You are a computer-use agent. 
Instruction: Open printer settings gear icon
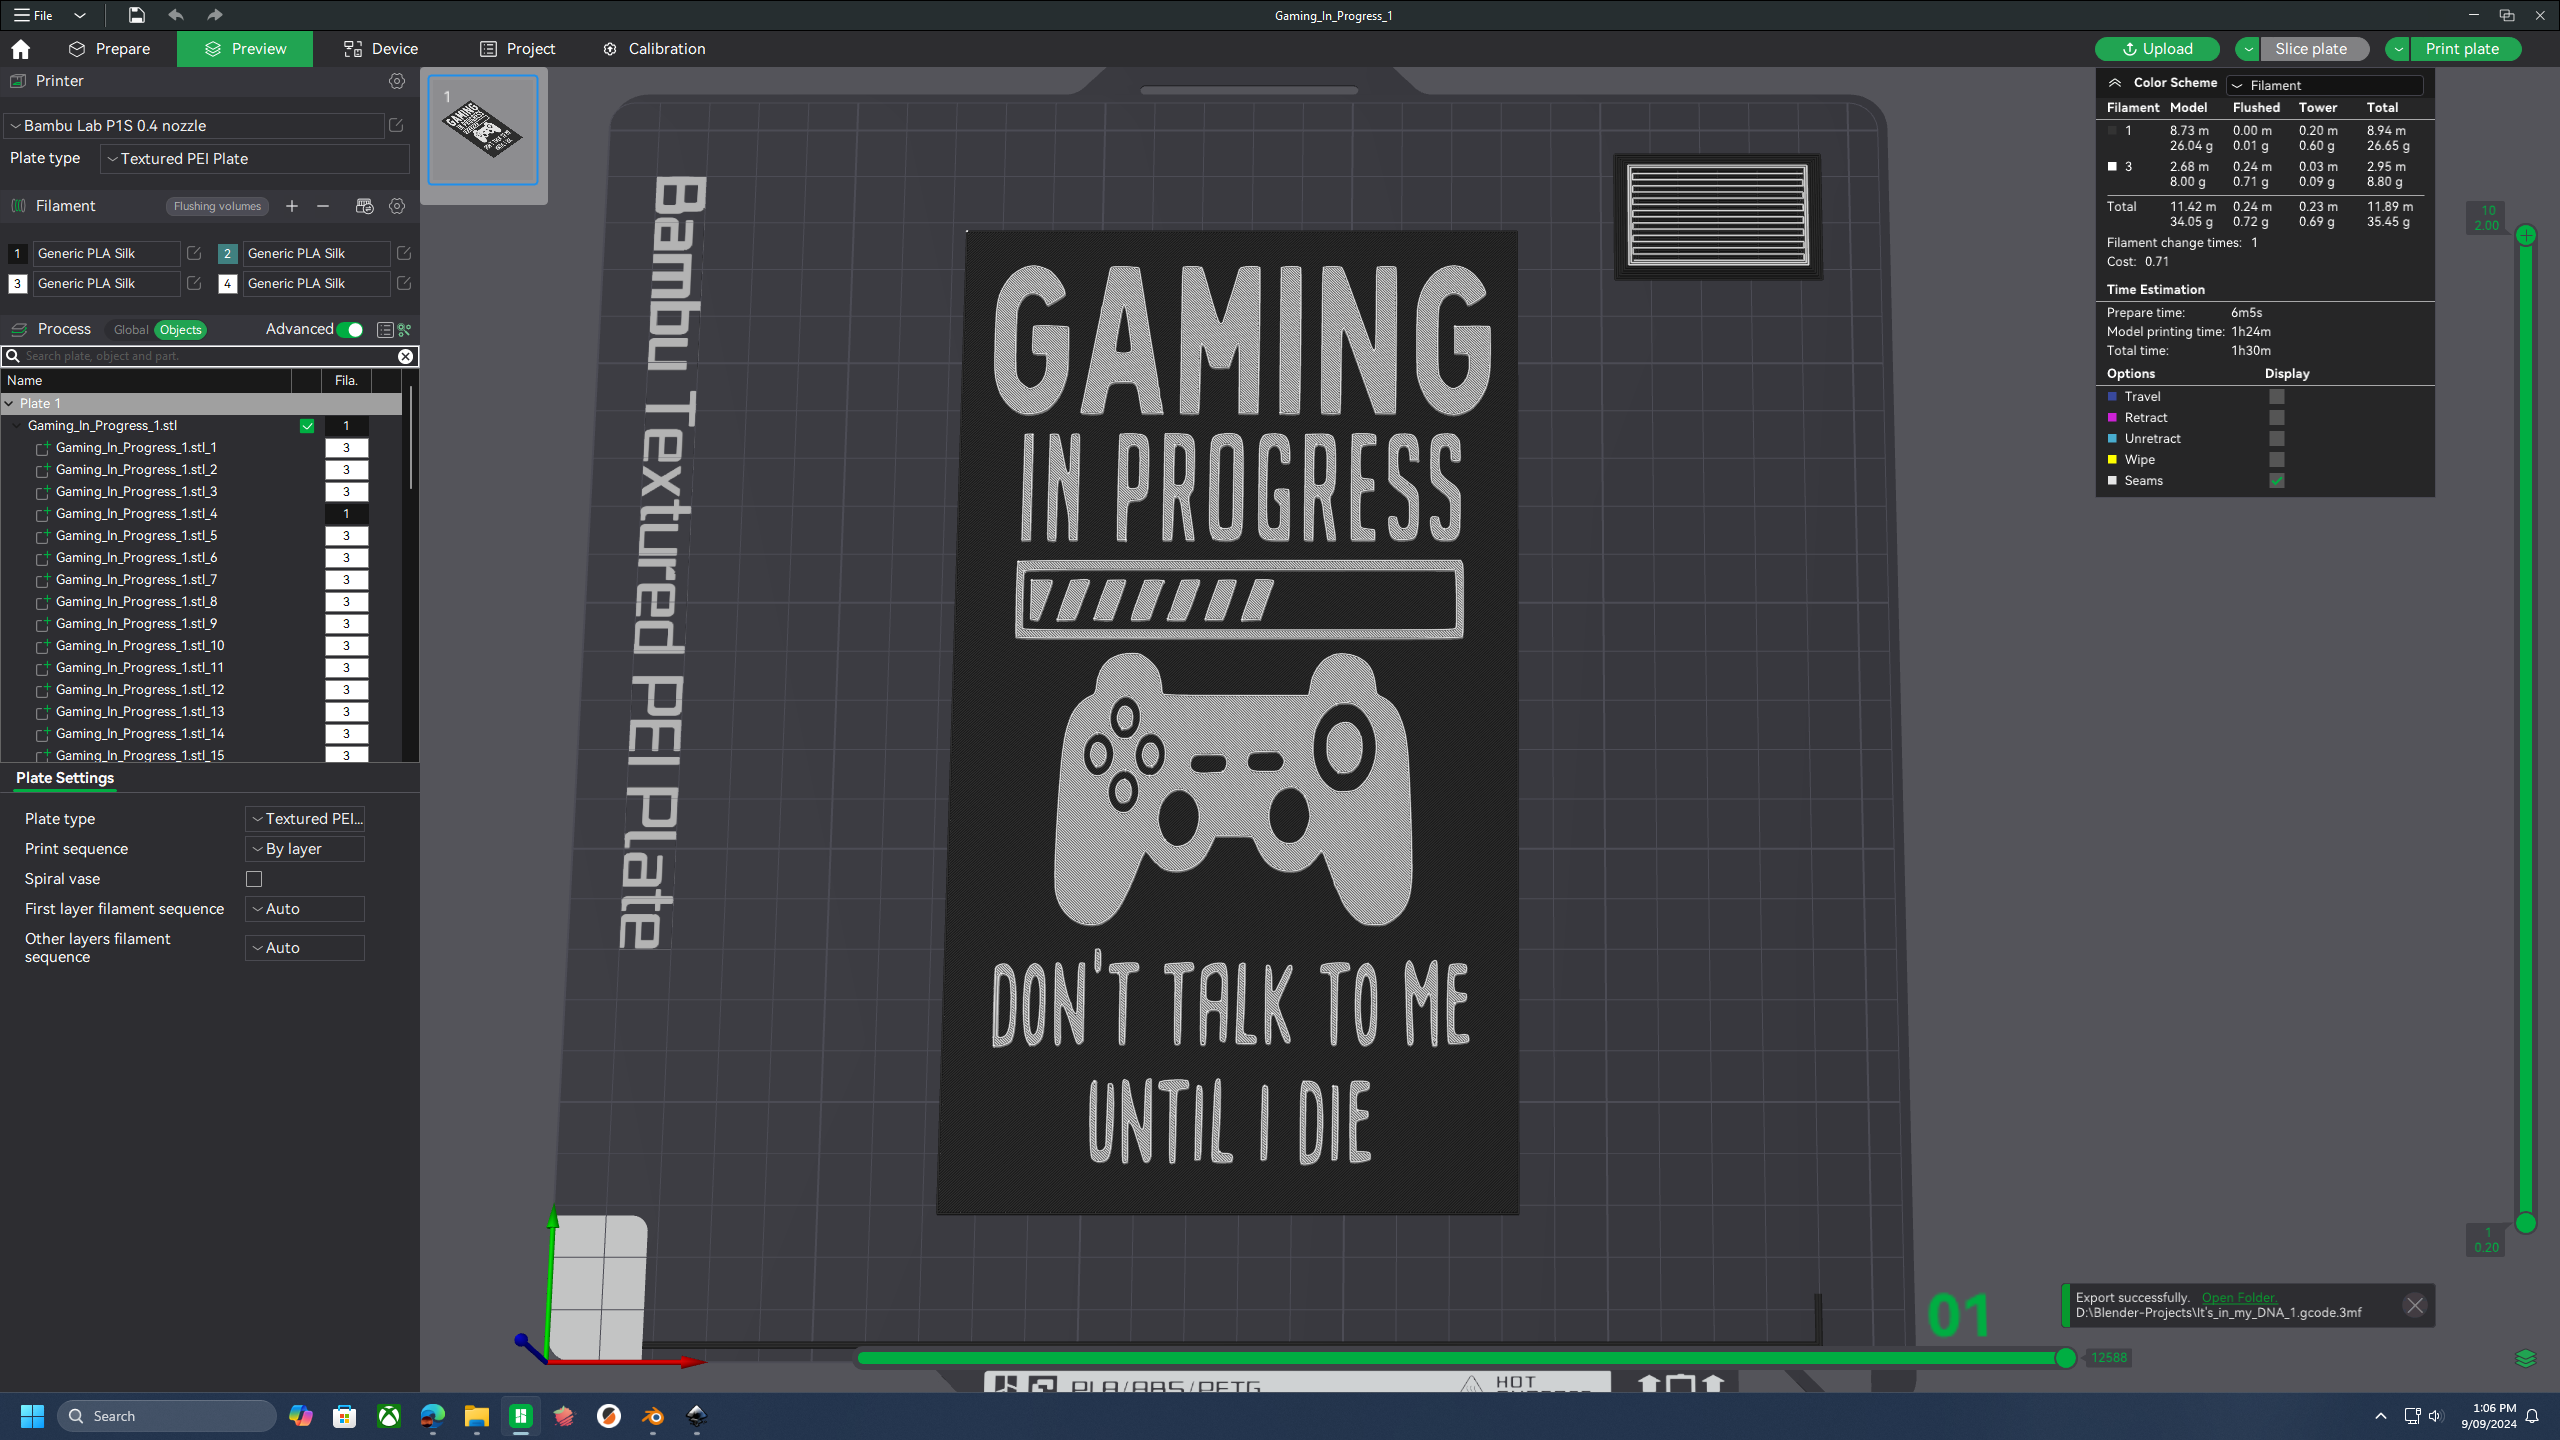[x=397, y=81]
